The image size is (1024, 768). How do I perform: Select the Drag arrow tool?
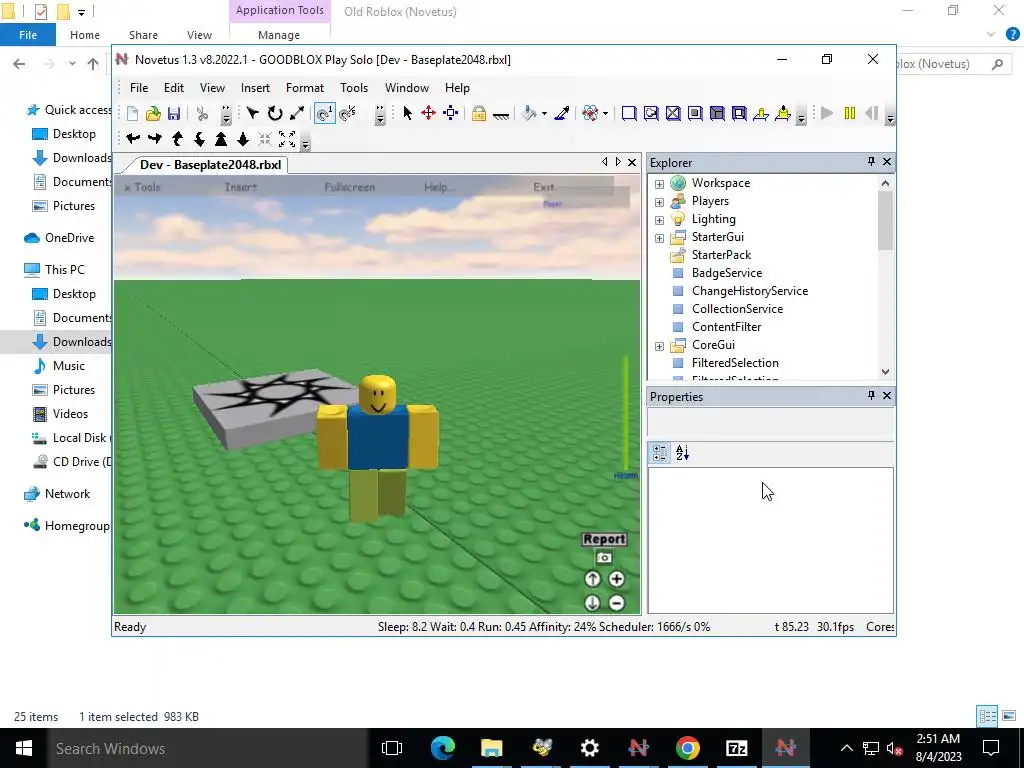(x=253, y=114)
